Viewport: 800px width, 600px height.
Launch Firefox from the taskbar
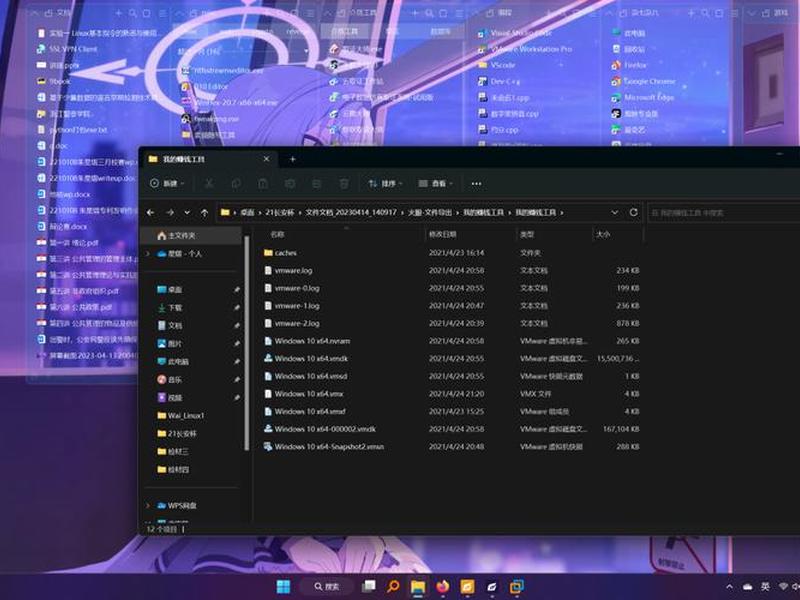[442, 587]
